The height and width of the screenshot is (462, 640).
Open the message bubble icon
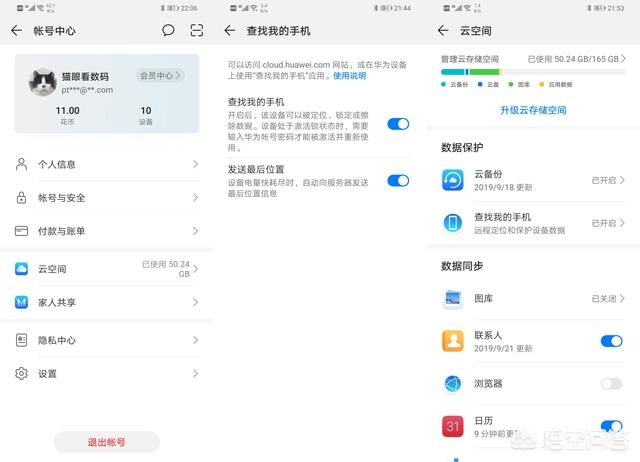(168, 31)
